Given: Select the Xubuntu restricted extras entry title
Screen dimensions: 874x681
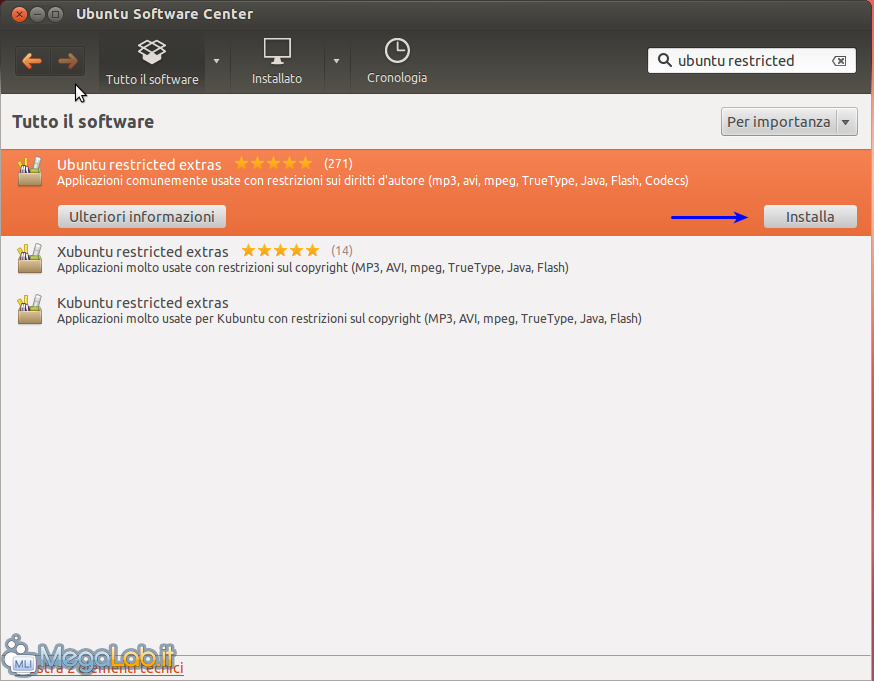Looking at the screenshot, I should [x=143, y=252].
